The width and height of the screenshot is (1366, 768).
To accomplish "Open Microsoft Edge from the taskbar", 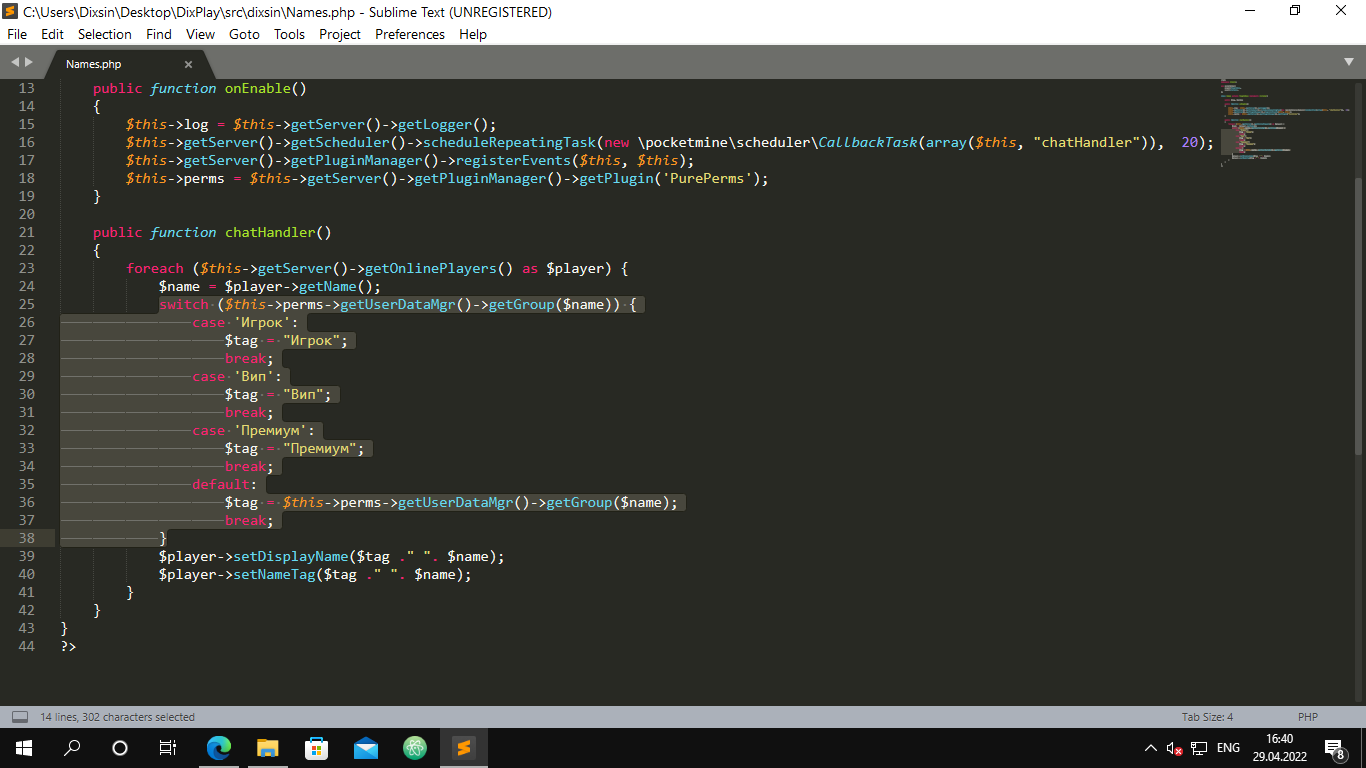I will tap(219, 747).
